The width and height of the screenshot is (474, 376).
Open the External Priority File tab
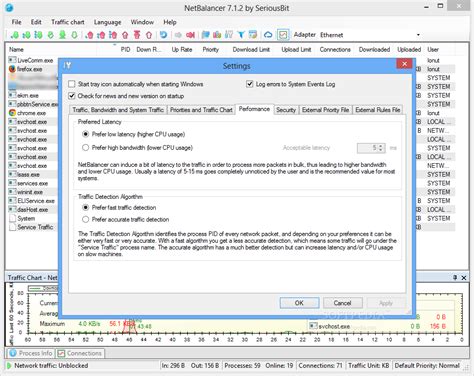pyautogui.click(x=325, y=110)
